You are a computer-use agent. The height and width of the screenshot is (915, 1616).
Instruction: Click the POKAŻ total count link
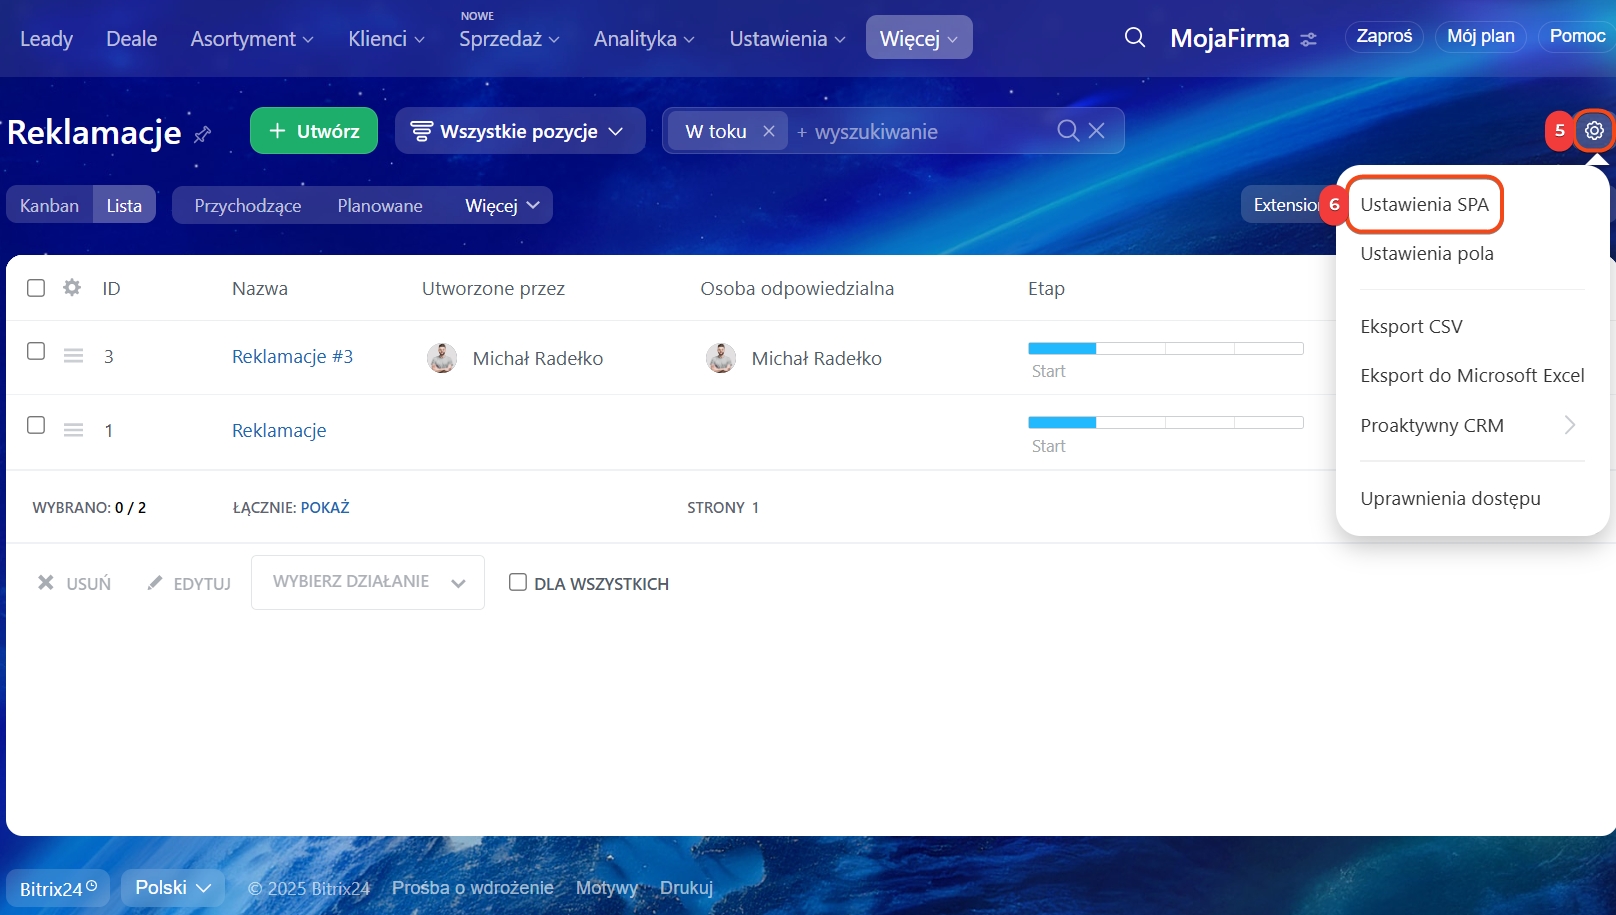coord(325,507)
